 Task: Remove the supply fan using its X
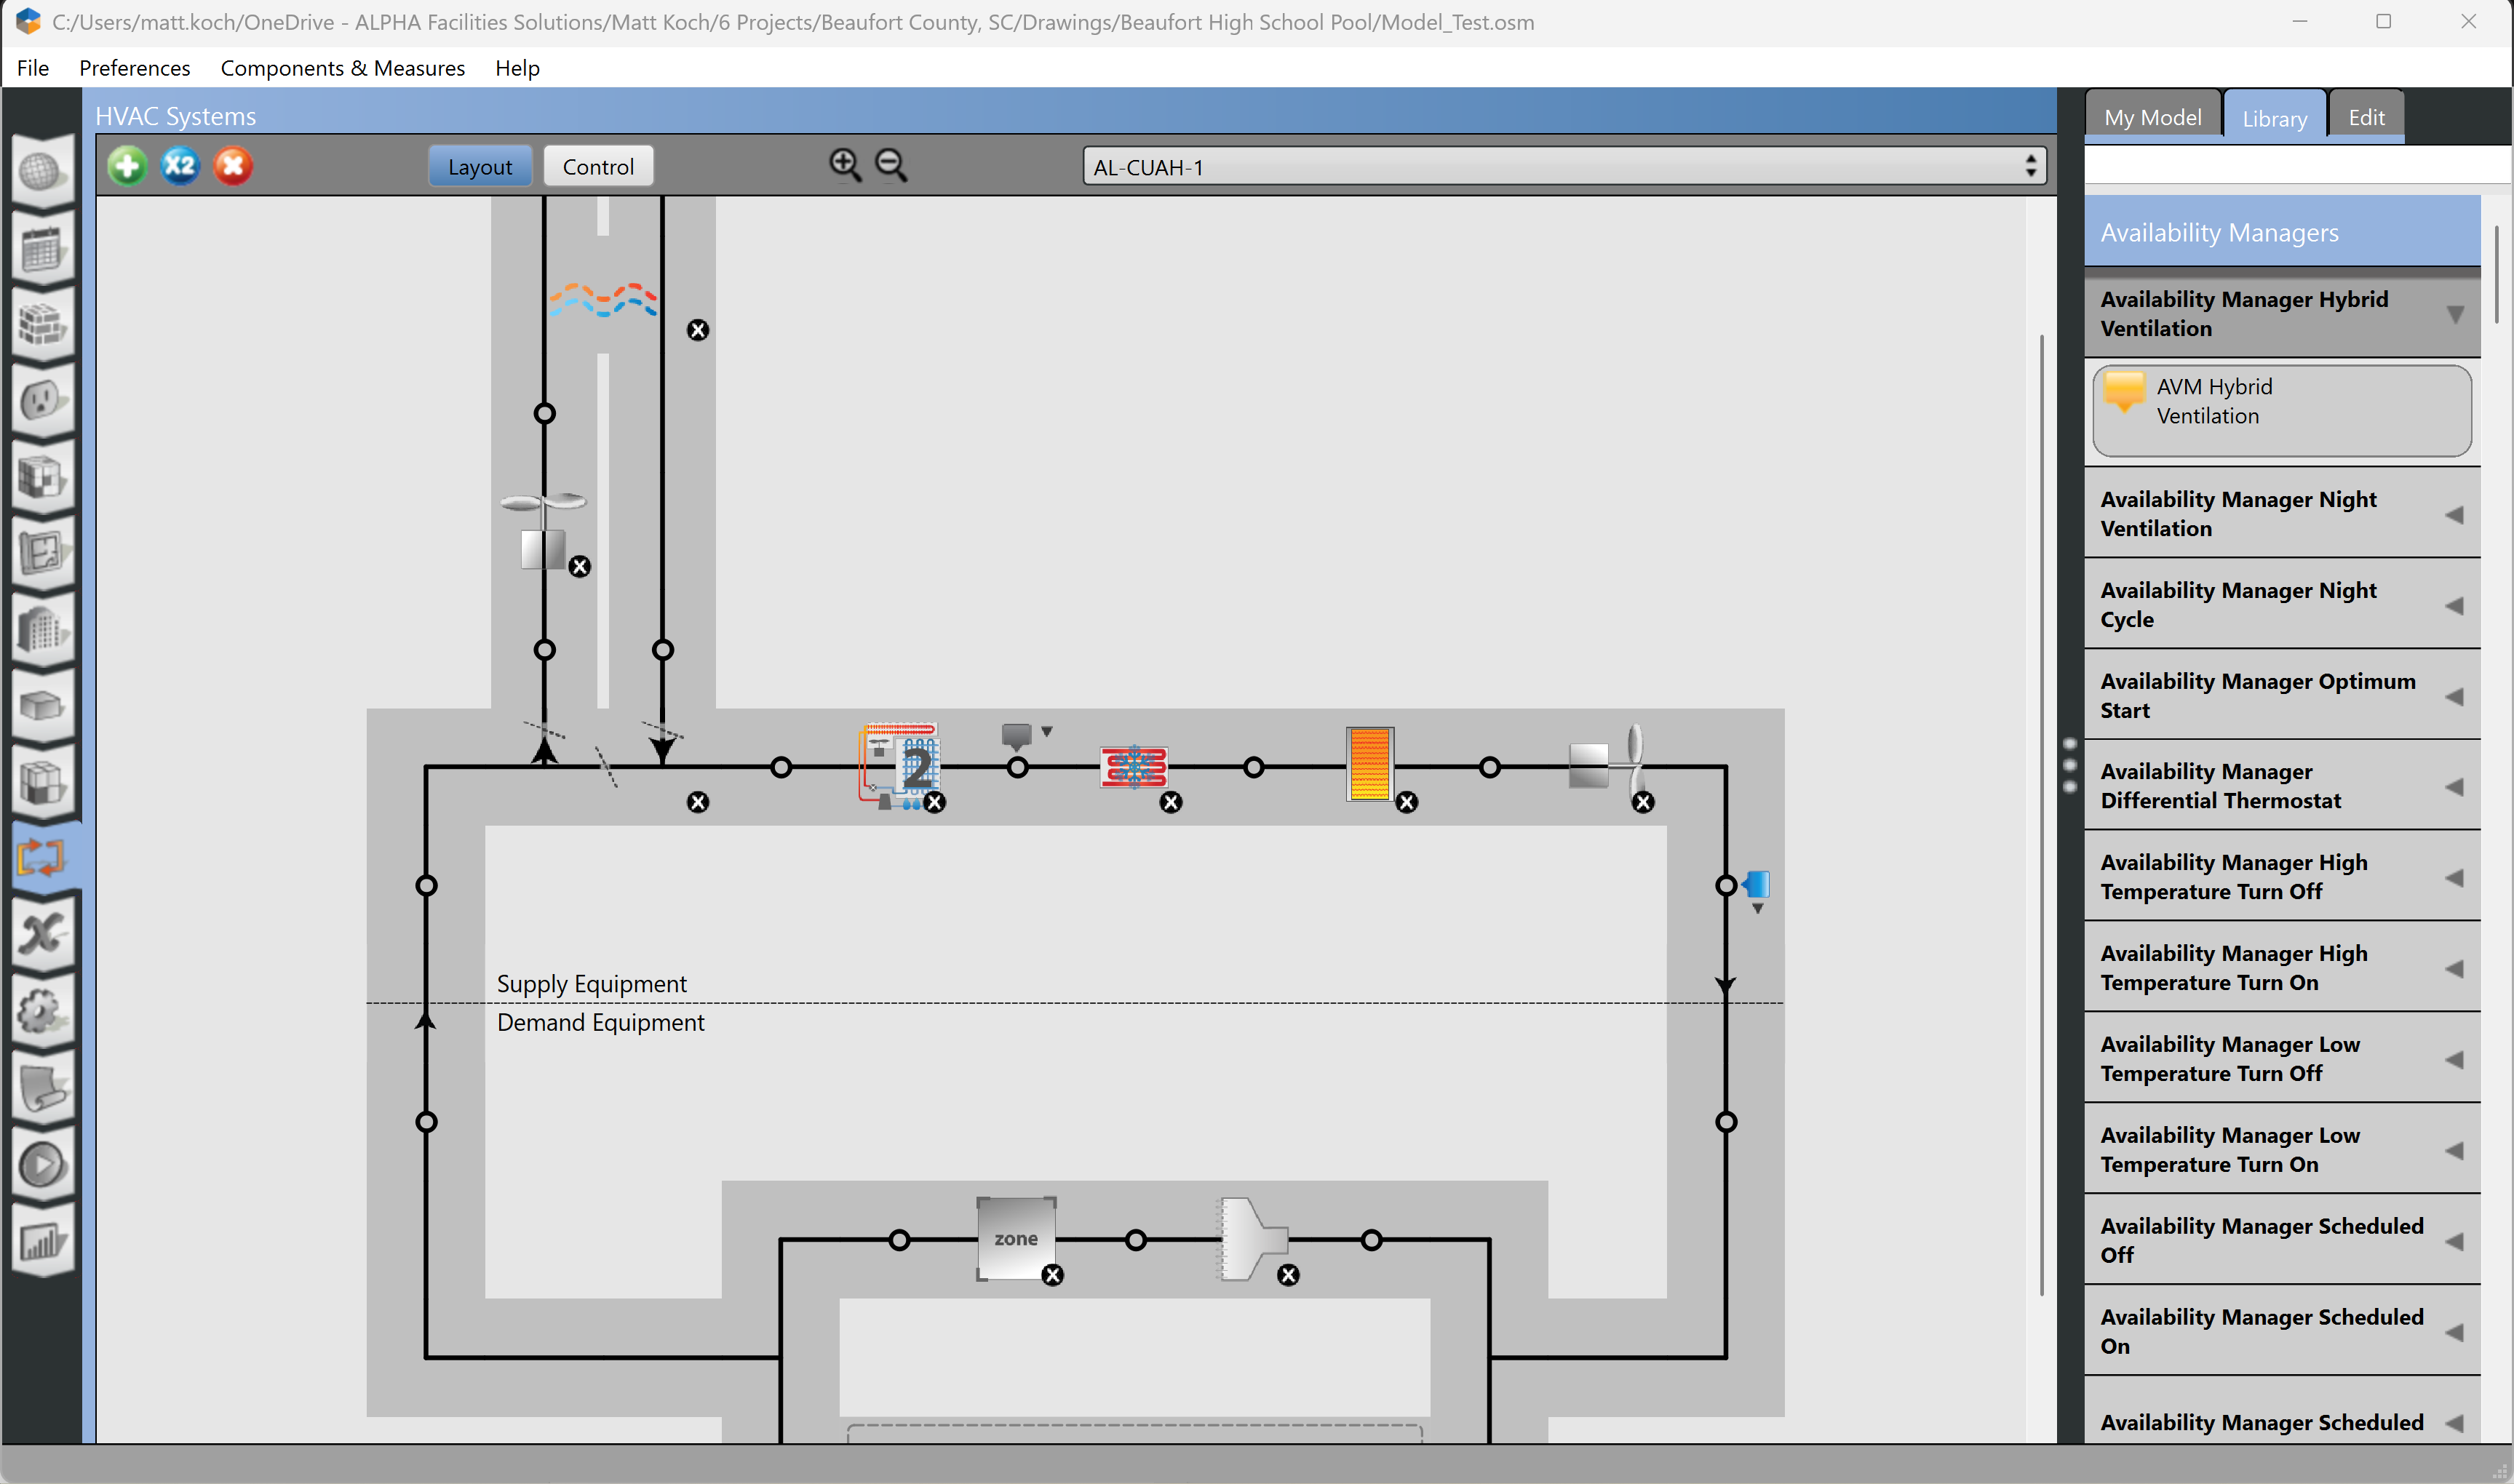1643,802
